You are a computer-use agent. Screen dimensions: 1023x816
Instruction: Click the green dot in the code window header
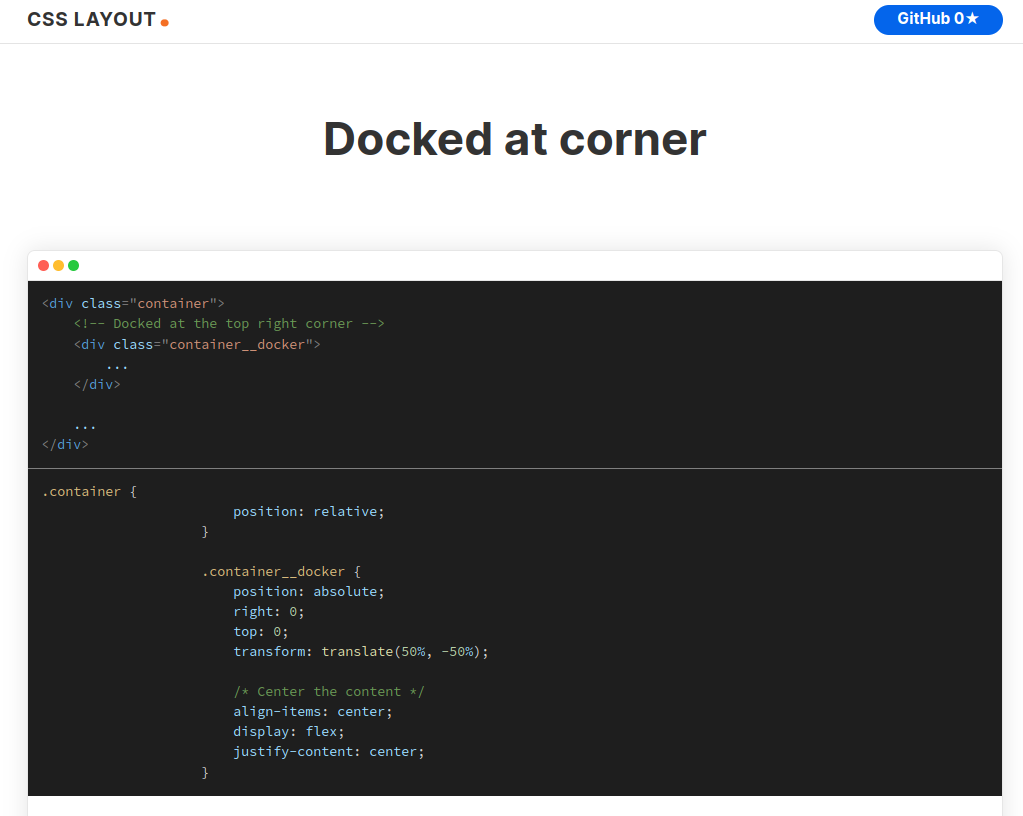click(74, 265)
